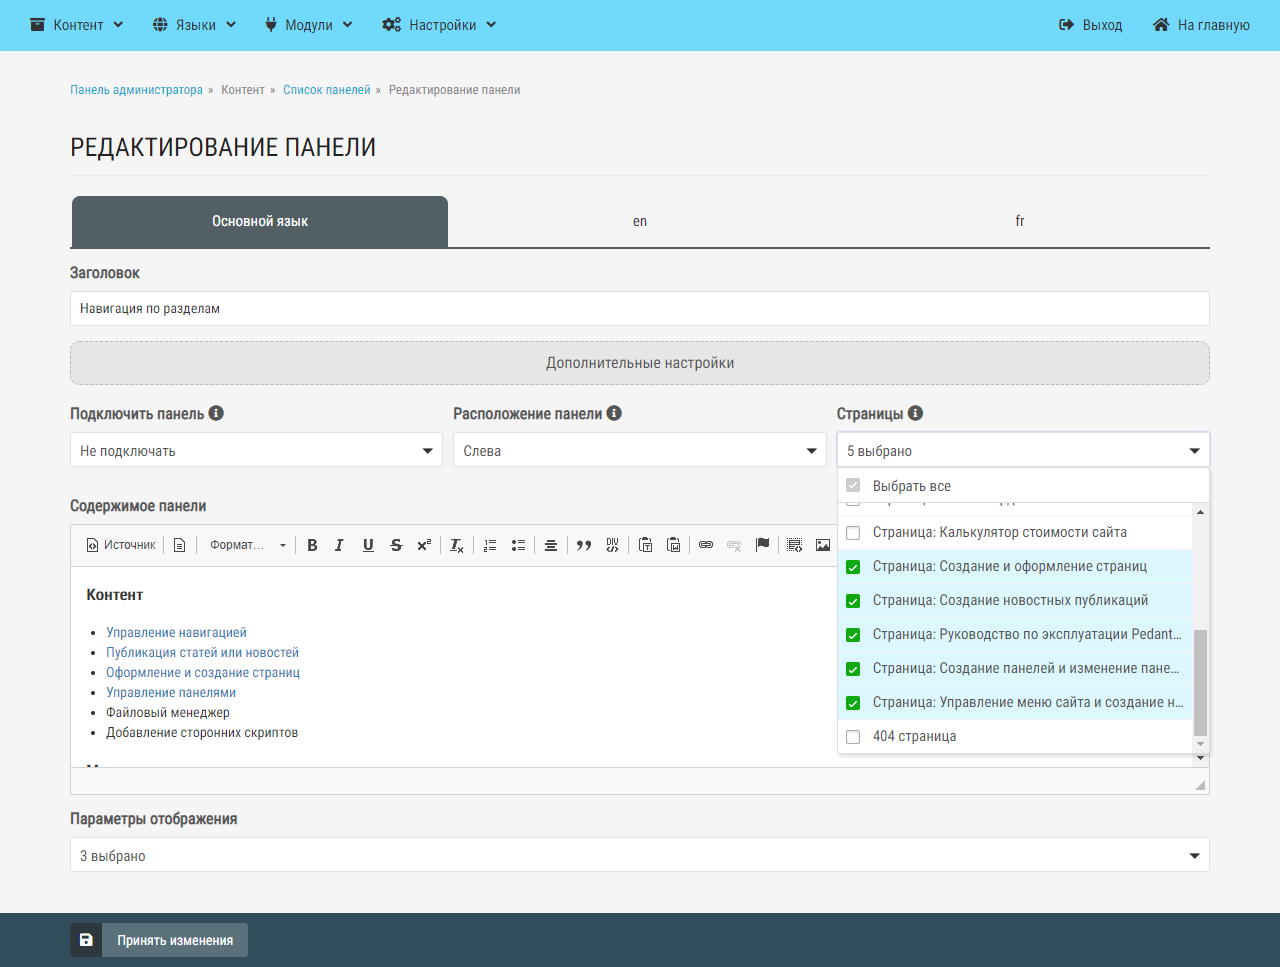
Task: Toggle superscript formatting in editor
Action: tap(424, 545)
